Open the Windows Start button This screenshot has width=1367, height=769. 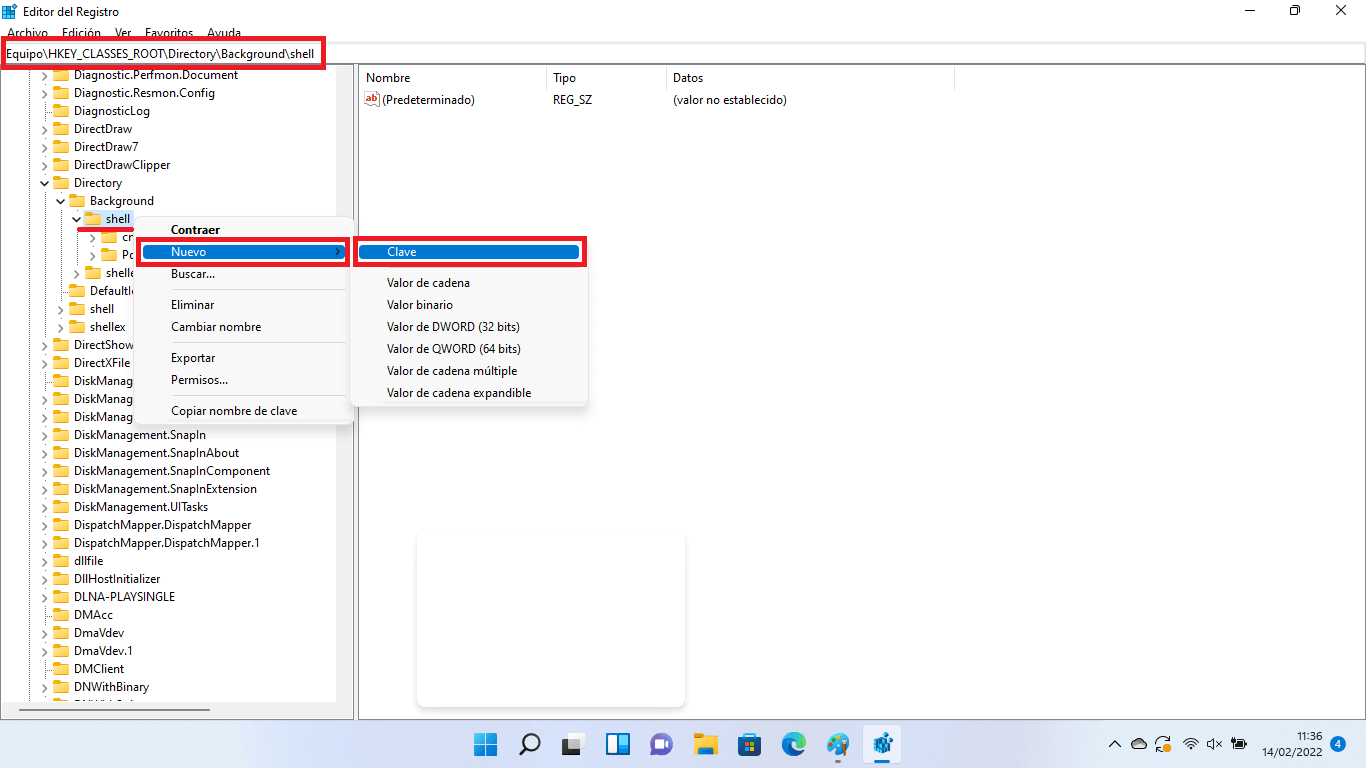(485, 744)
